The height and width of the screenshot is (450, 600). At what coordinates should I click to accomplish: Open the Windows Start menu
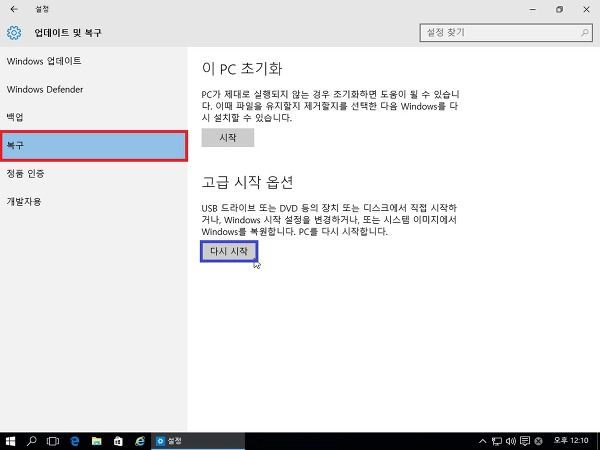10,441
